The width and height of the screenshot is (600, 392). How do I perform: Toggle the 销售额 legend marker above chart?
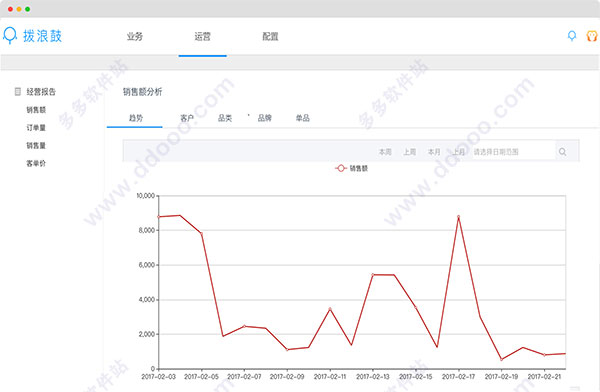(x=341, y=168)
